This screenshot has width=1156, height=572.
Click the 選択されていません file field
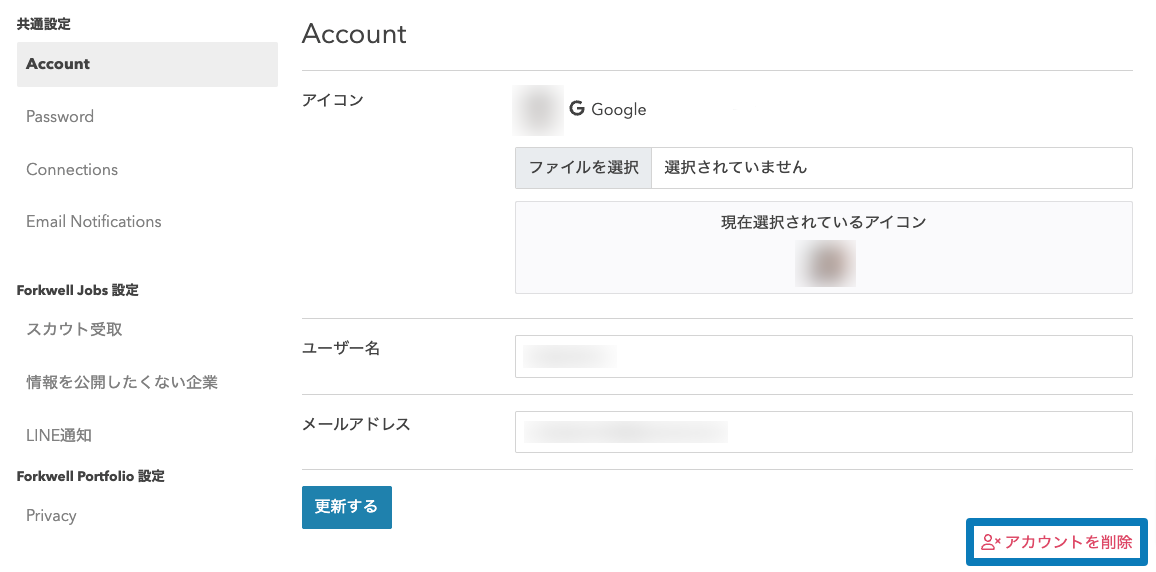click(892, 167)
